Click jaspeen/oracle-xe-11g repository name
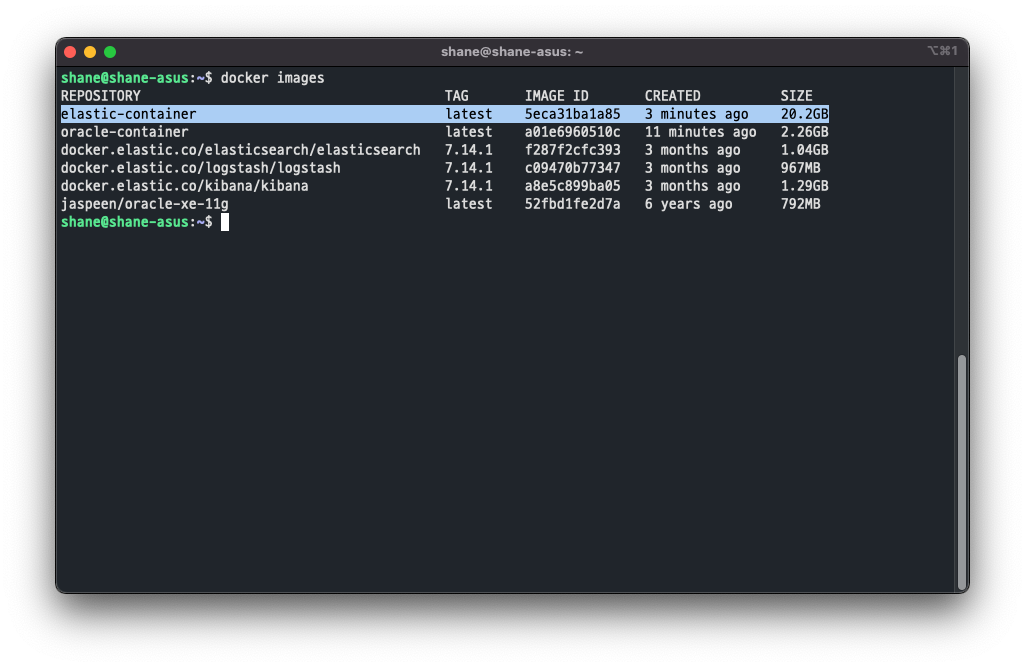This screenshot has width=1025, height=667. point(144,204)
